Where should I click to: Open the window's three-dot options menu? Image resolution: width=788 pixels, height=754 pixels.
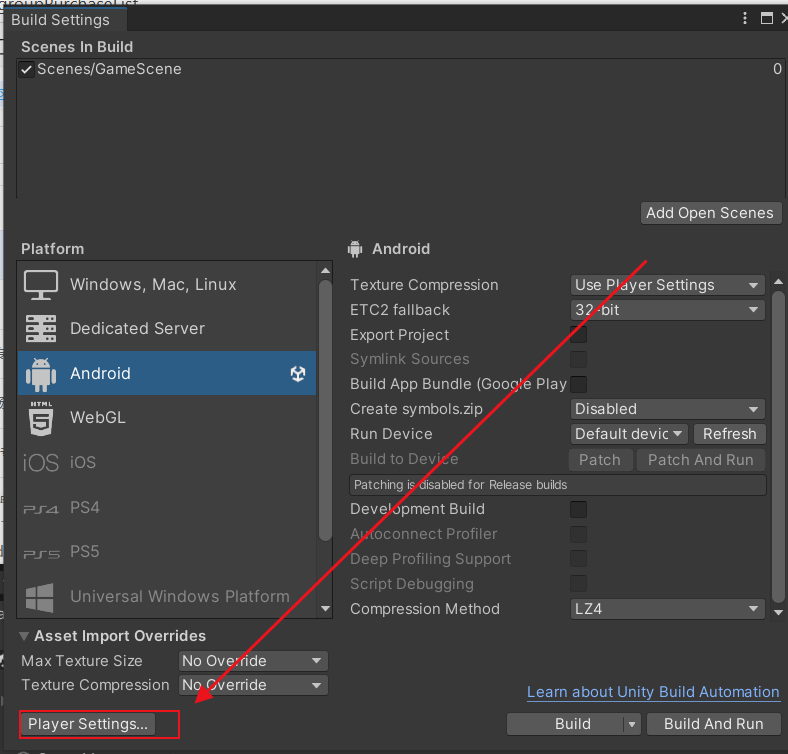coord(745,19)
